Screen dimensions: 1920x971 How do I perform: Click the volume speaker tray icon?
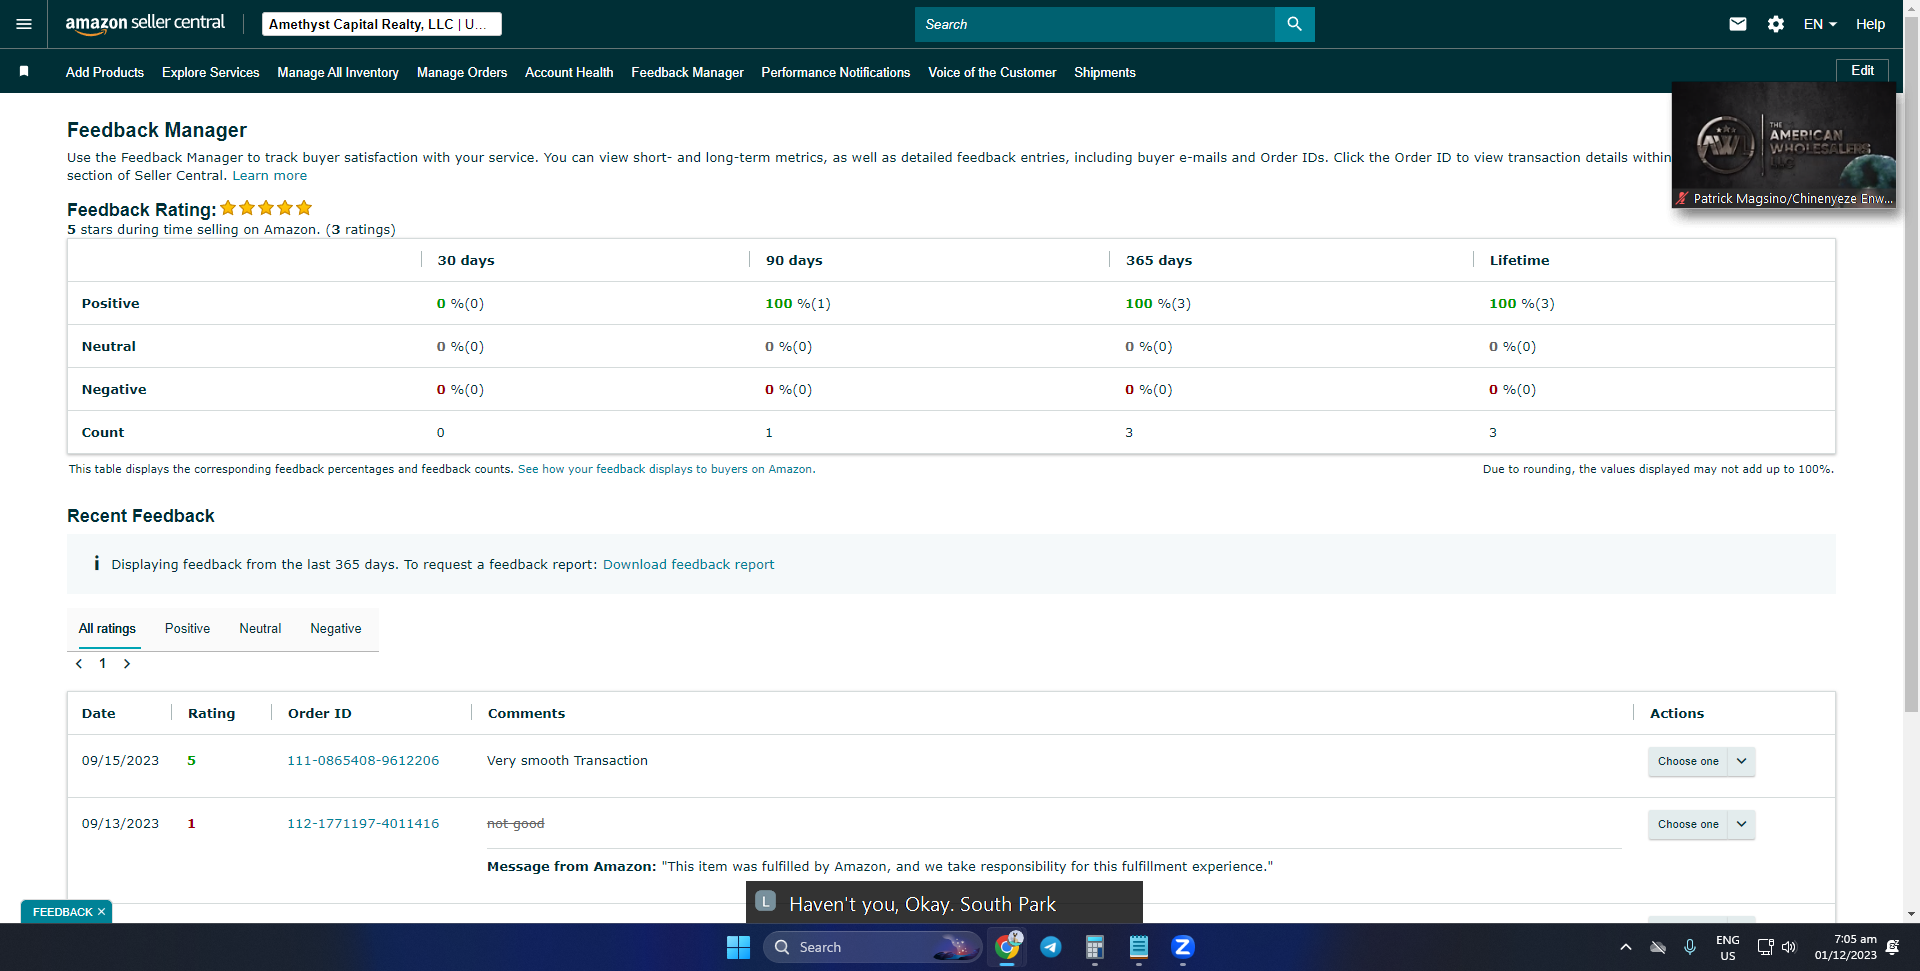click(1789, 947)
